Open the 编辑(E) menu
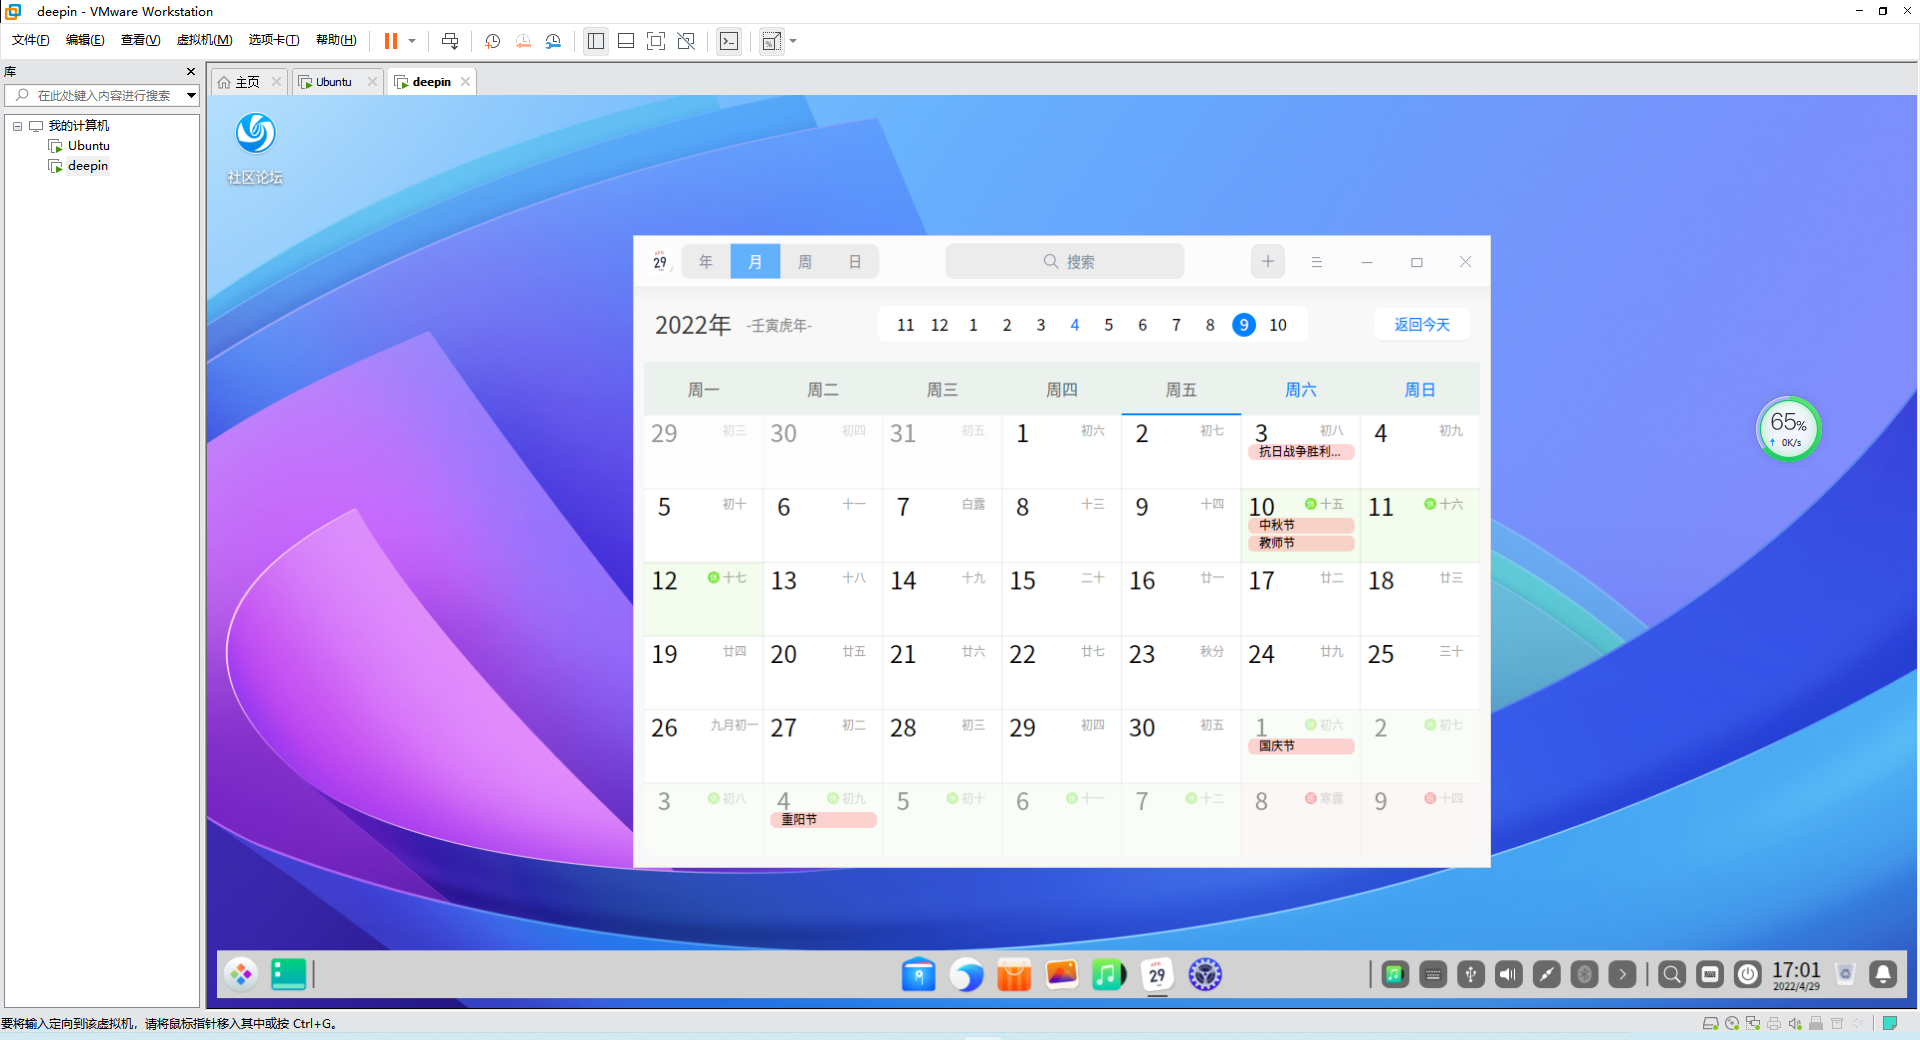The image size is (1920, 1040). [x=85, y=40]
